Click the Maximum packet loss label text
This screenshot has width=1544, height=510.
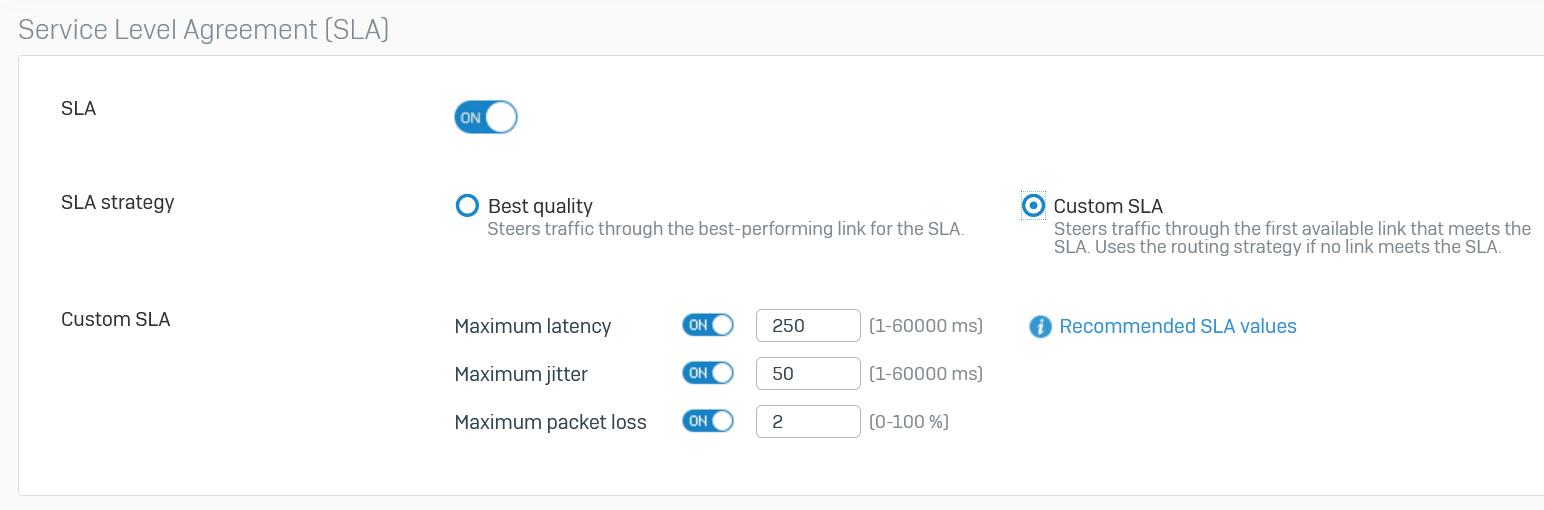point(550,423)
